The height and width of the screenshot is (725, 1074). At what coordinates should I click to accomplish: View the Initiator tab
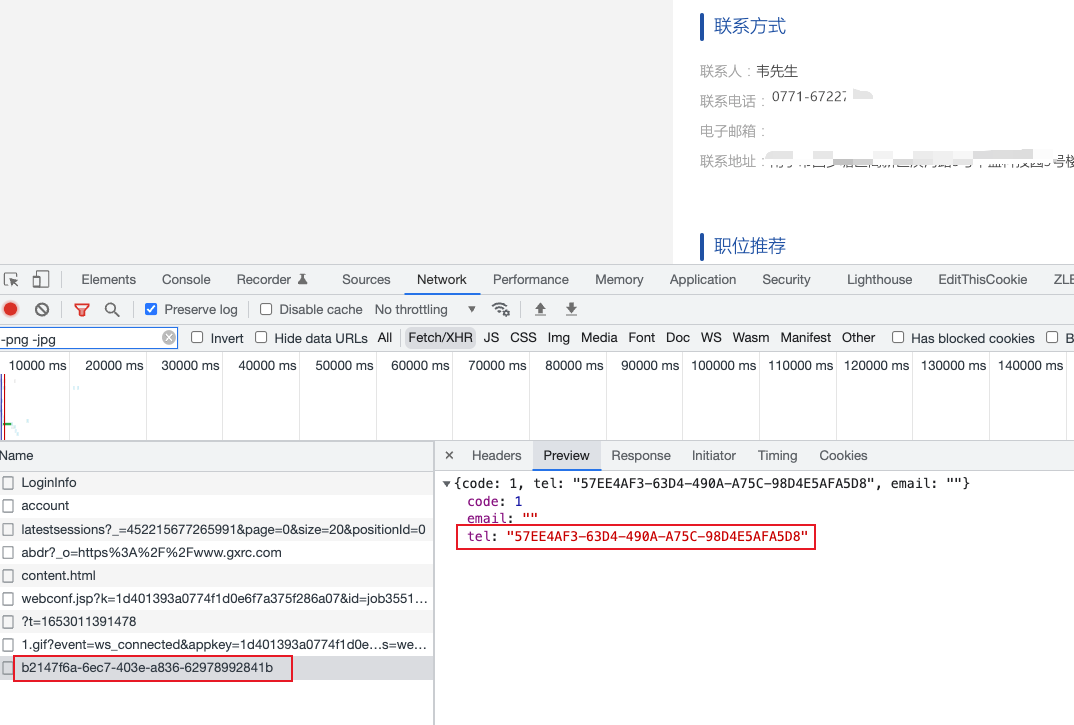coord(713,456)
